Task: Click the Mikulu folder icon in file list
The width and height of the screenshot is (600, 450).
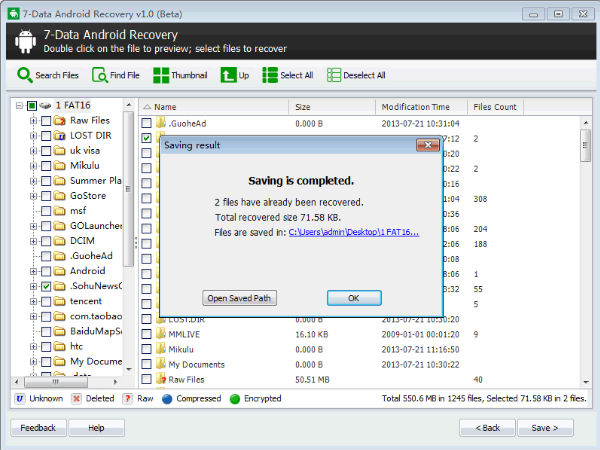Action: pos(161,349)
